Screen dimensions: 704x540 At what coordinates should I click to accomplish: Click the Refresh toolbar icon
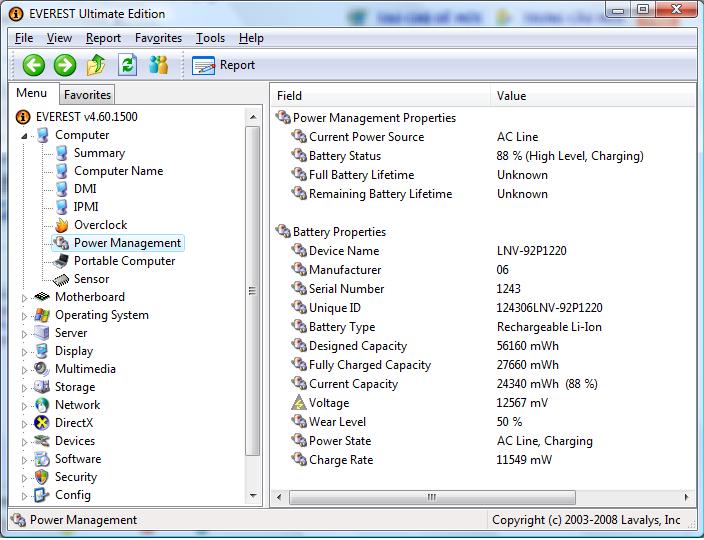point(127,65)
